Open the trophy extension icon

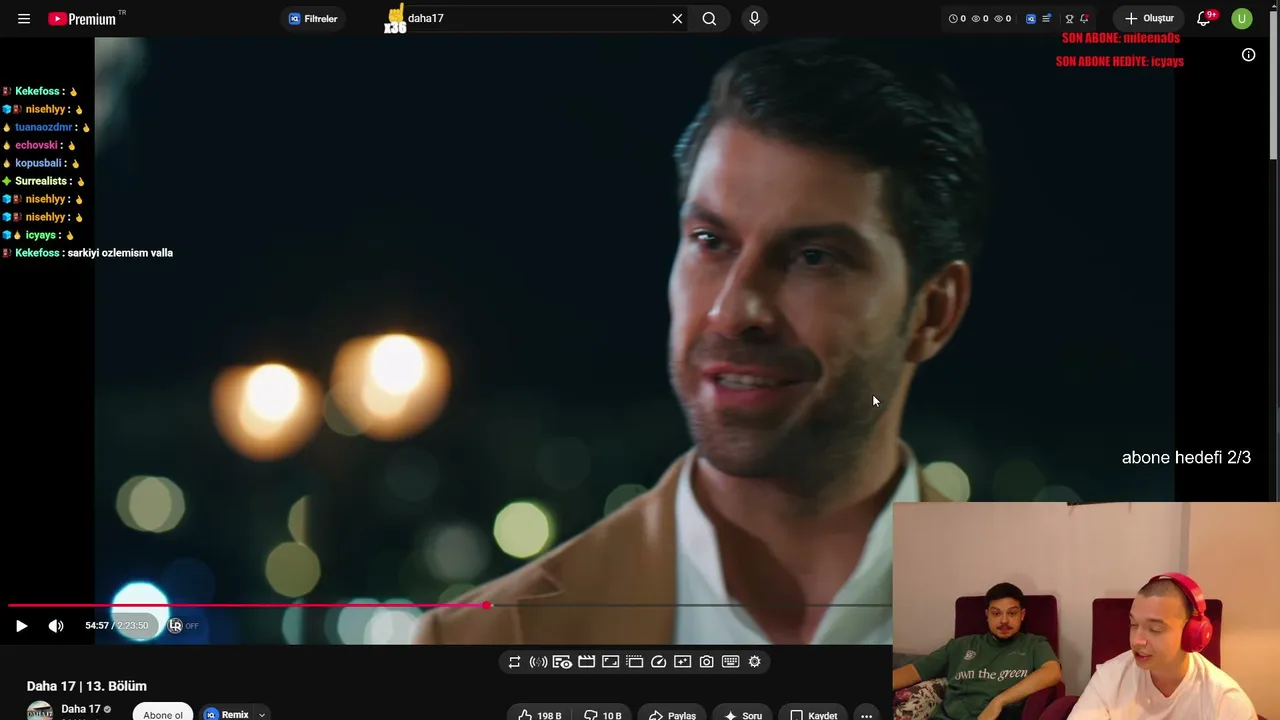tap(1069, 19)
